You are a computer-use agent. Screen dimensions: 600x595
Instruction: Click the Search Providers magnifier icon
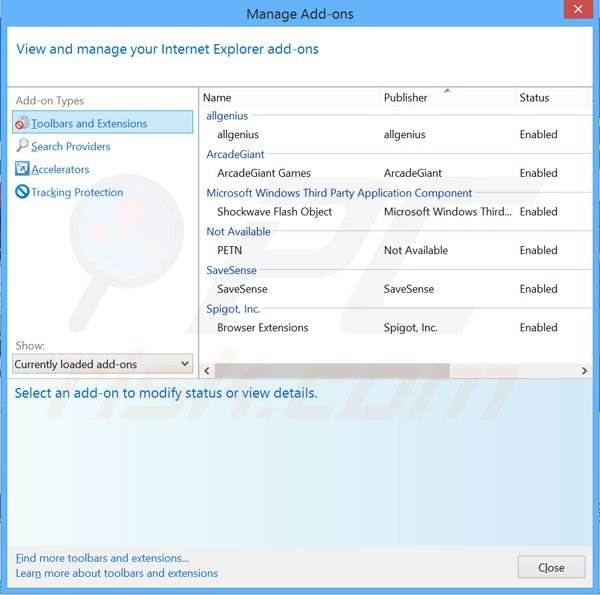click(x=22, y=145)
